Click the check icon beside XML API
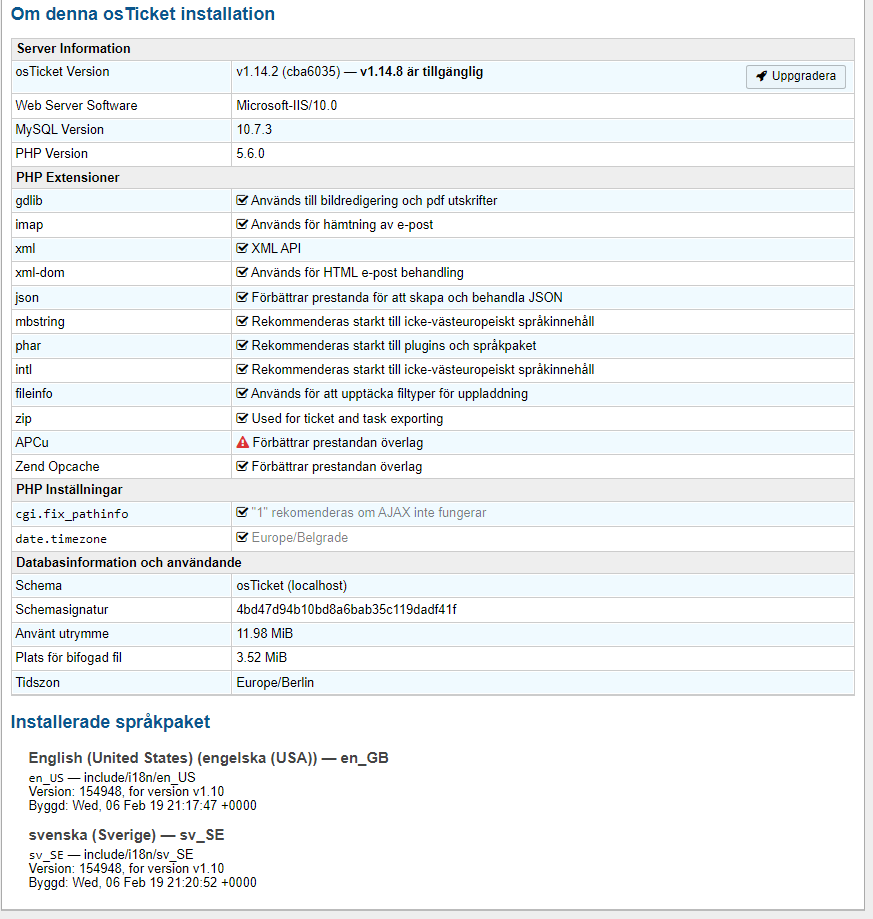The image size is (873, 919). pyautogui.click(x=242, y=249)
